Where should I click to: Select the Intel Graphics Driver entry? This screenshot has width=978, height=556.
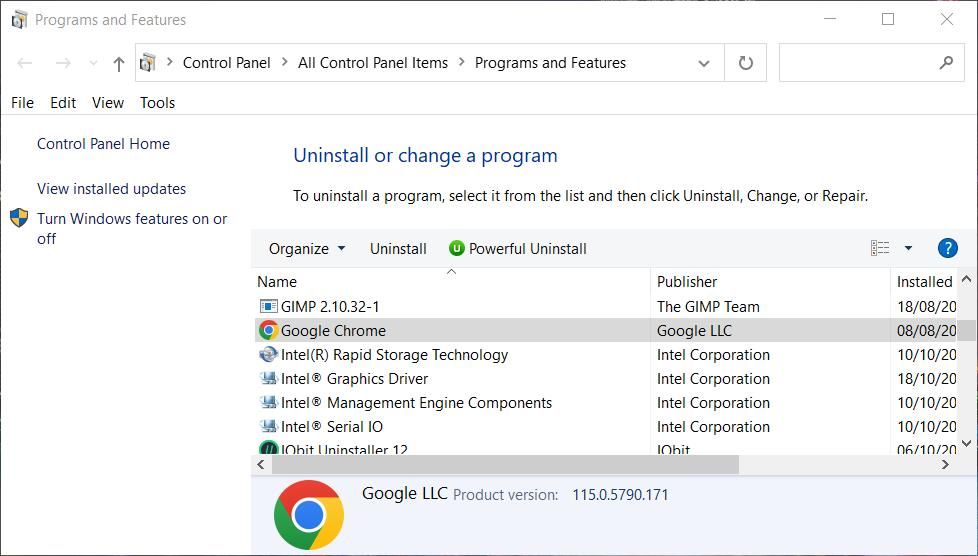click(x=354, y=379)
